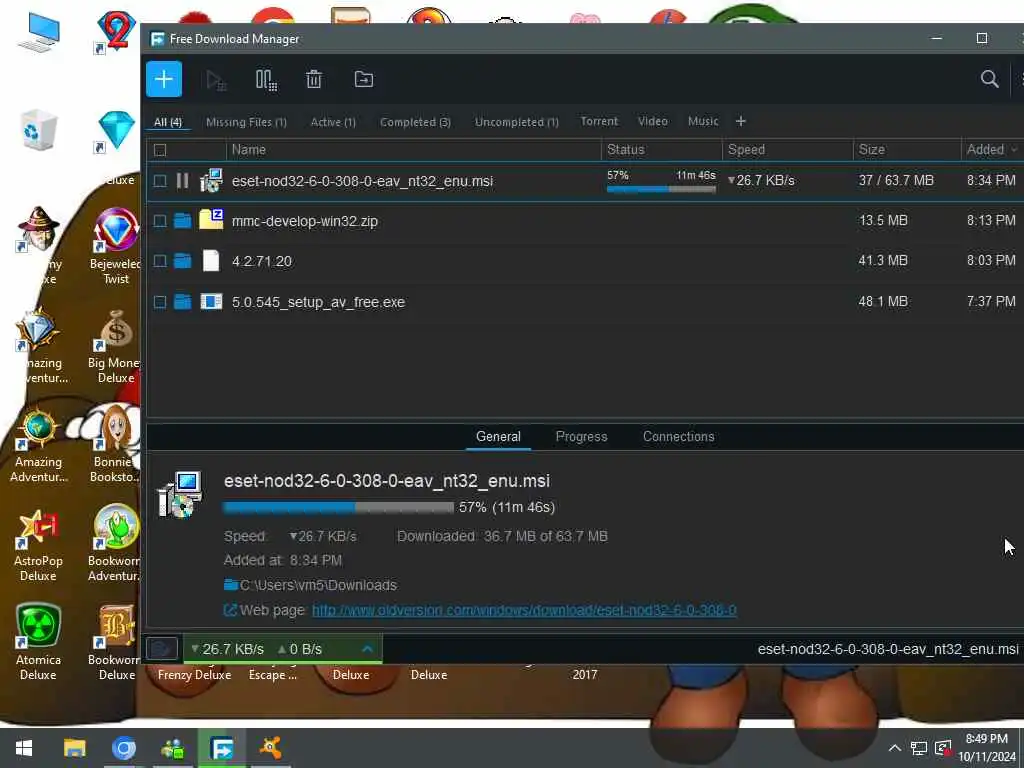Open This PC desktop icon
1024x768 pixels.
coord(38,32)
